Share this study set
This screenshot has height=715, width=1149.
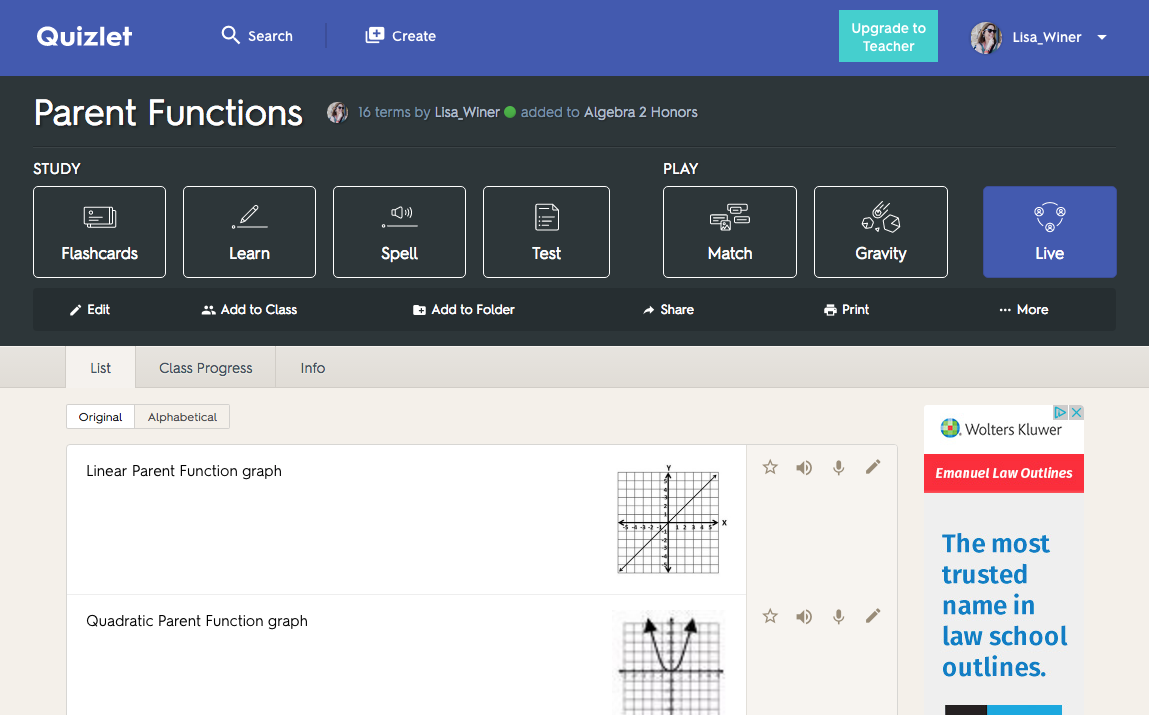coord(668,310)
